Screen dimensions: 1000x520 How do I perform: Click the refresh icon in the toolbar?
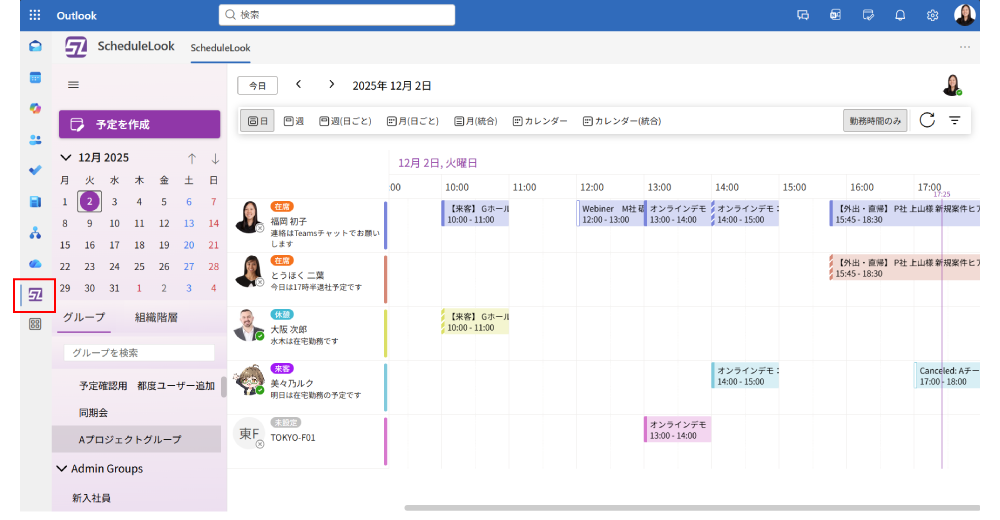click(927, 120)
